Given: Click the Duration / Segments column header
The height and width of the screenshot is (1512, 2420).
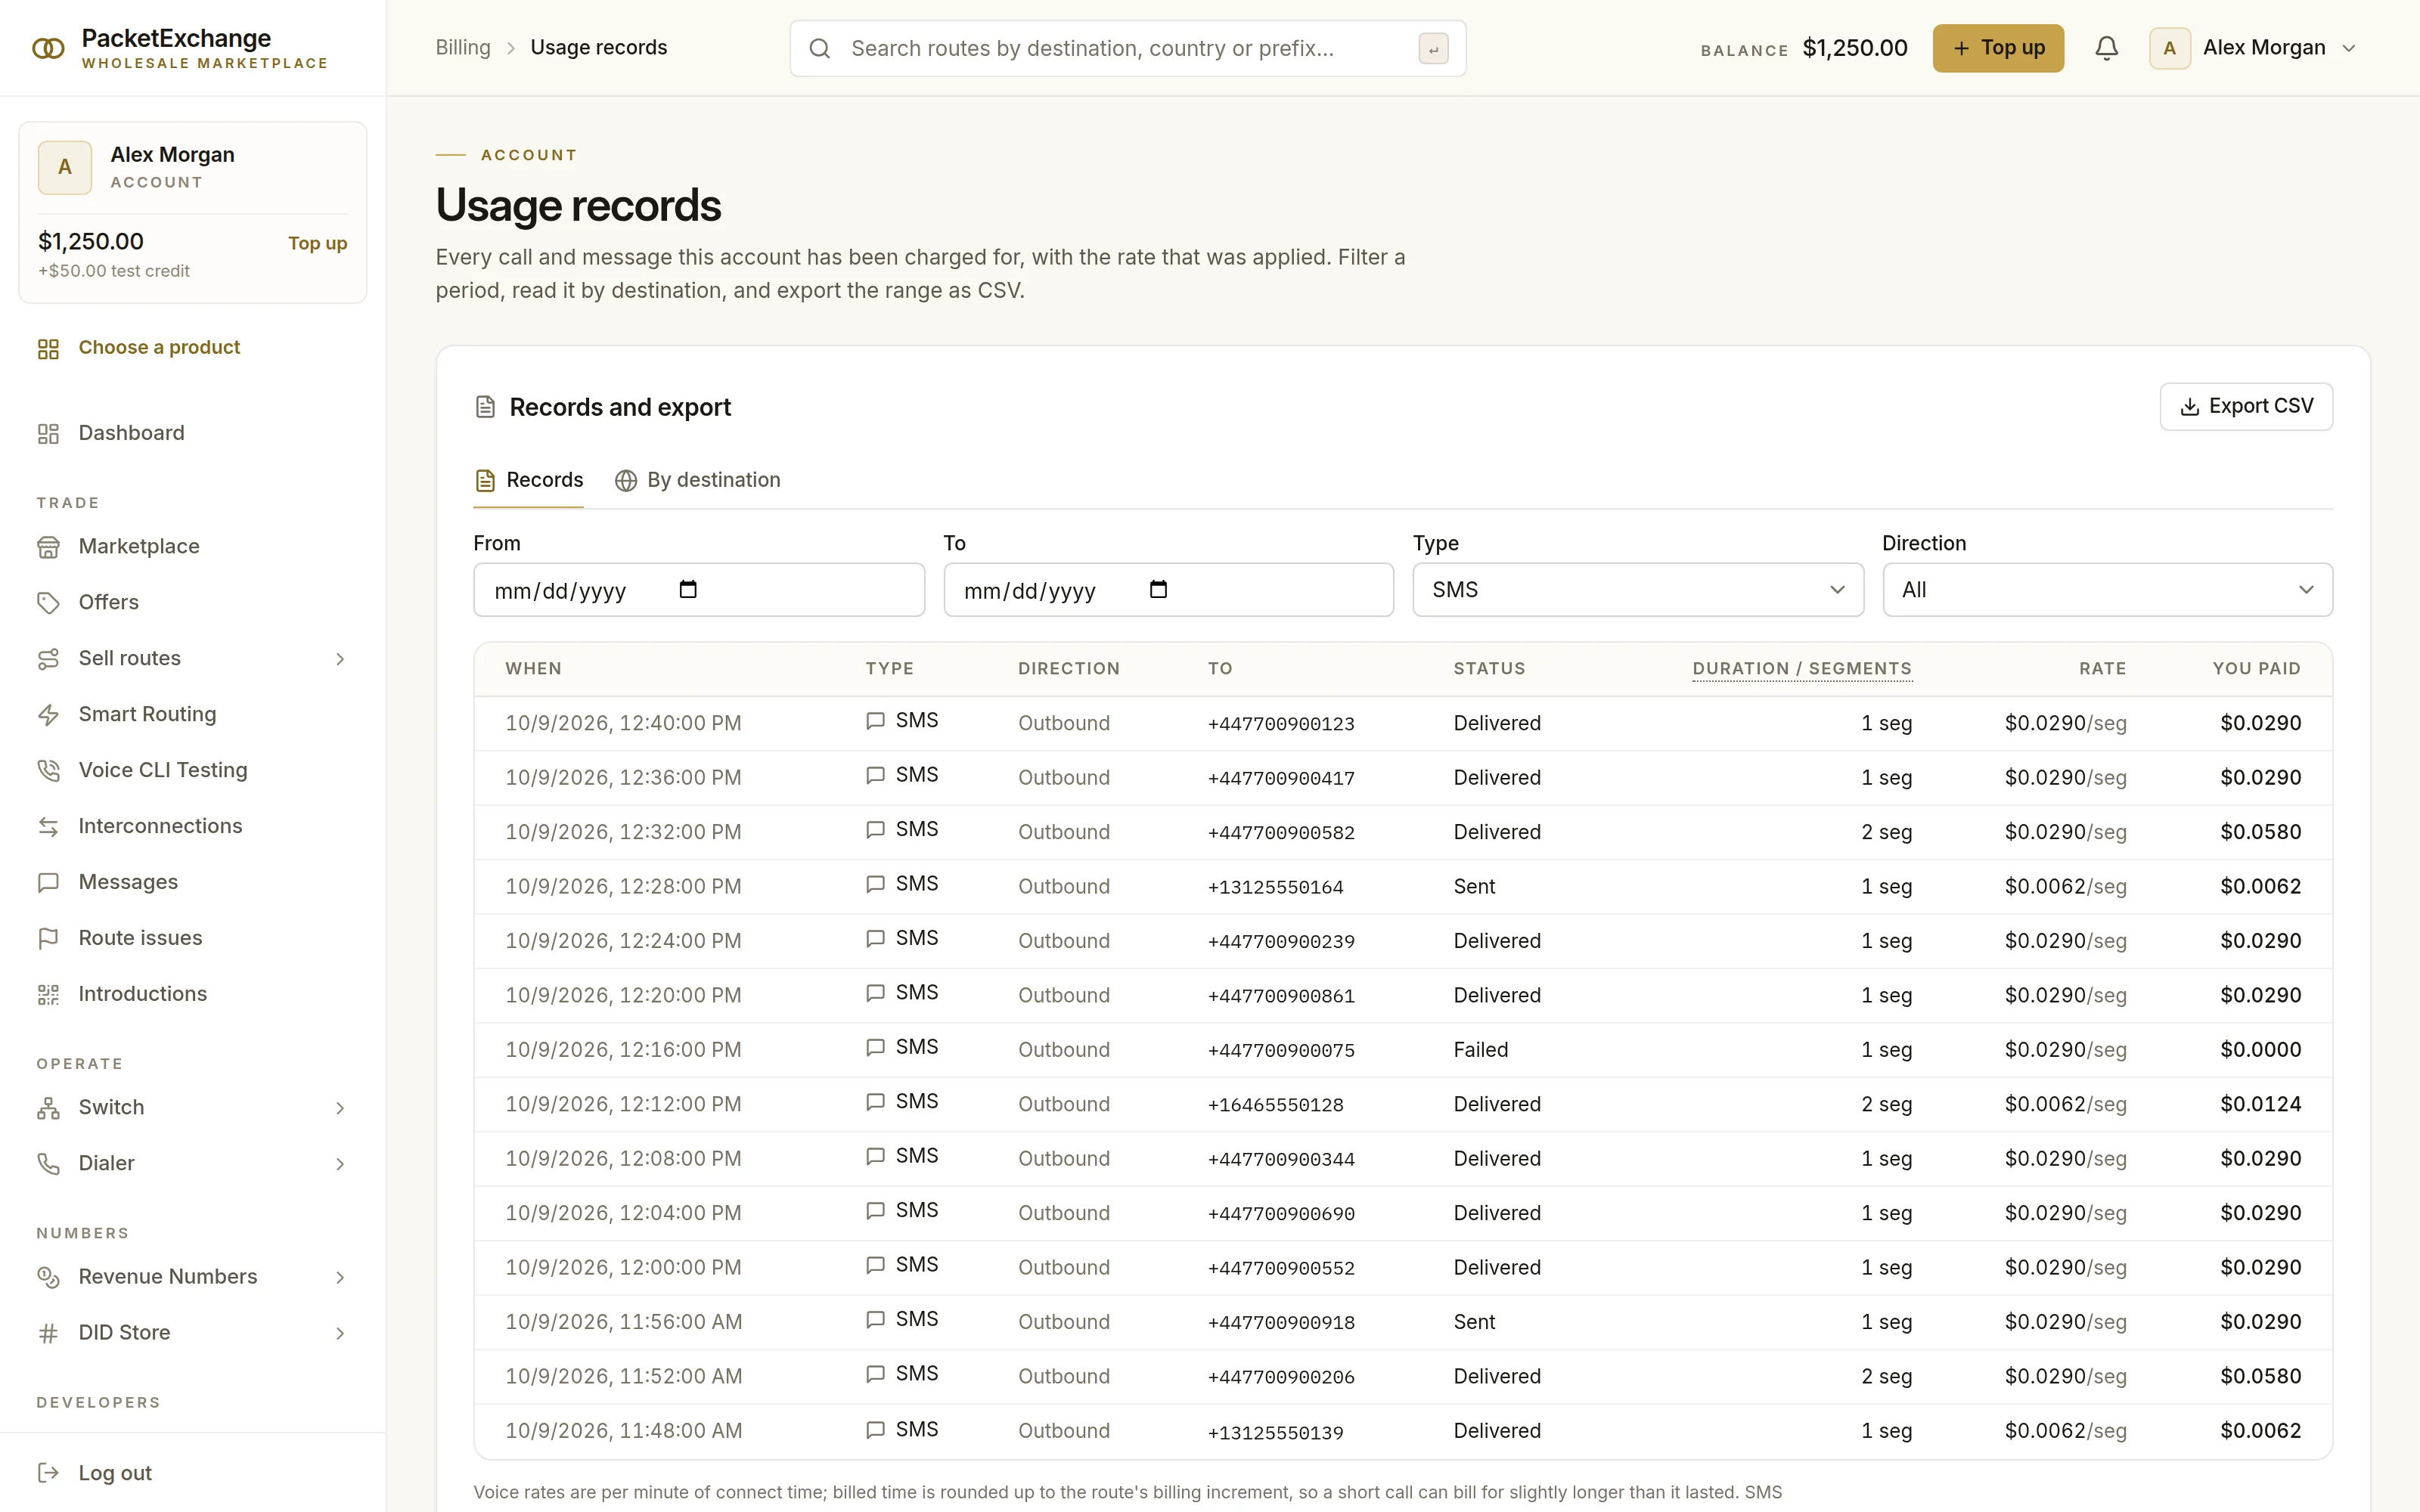Looking at the screenshot, I should coord(1801,668).
